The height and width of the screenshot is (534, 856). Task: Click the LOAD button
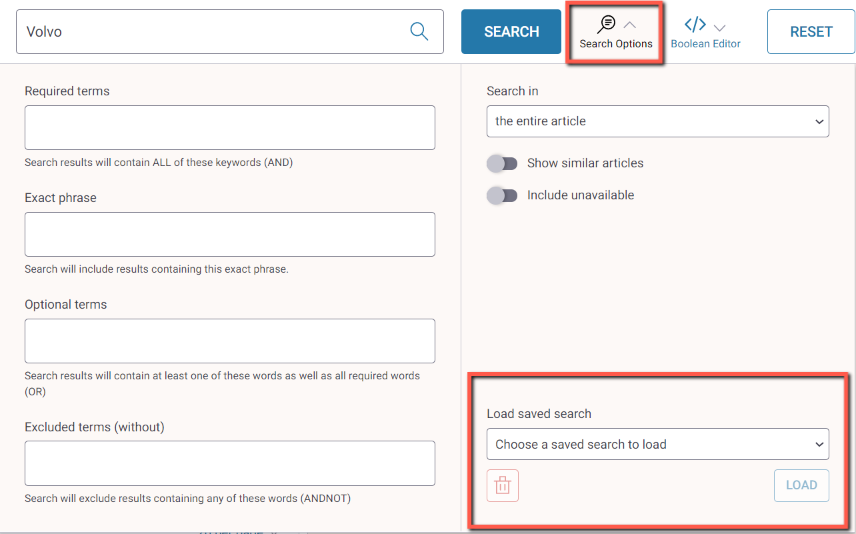click(x=801, y=485)
